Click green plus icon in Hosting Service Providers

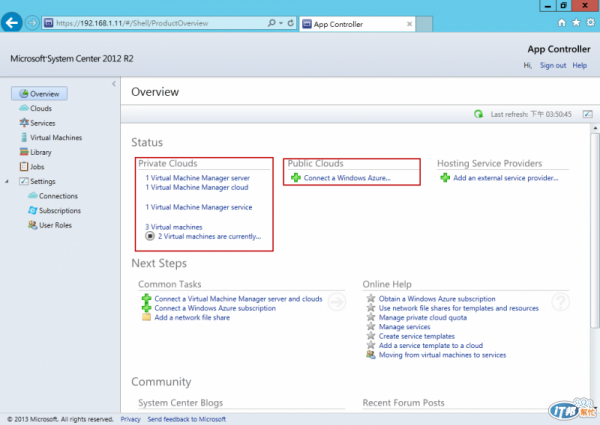[445, 177]
